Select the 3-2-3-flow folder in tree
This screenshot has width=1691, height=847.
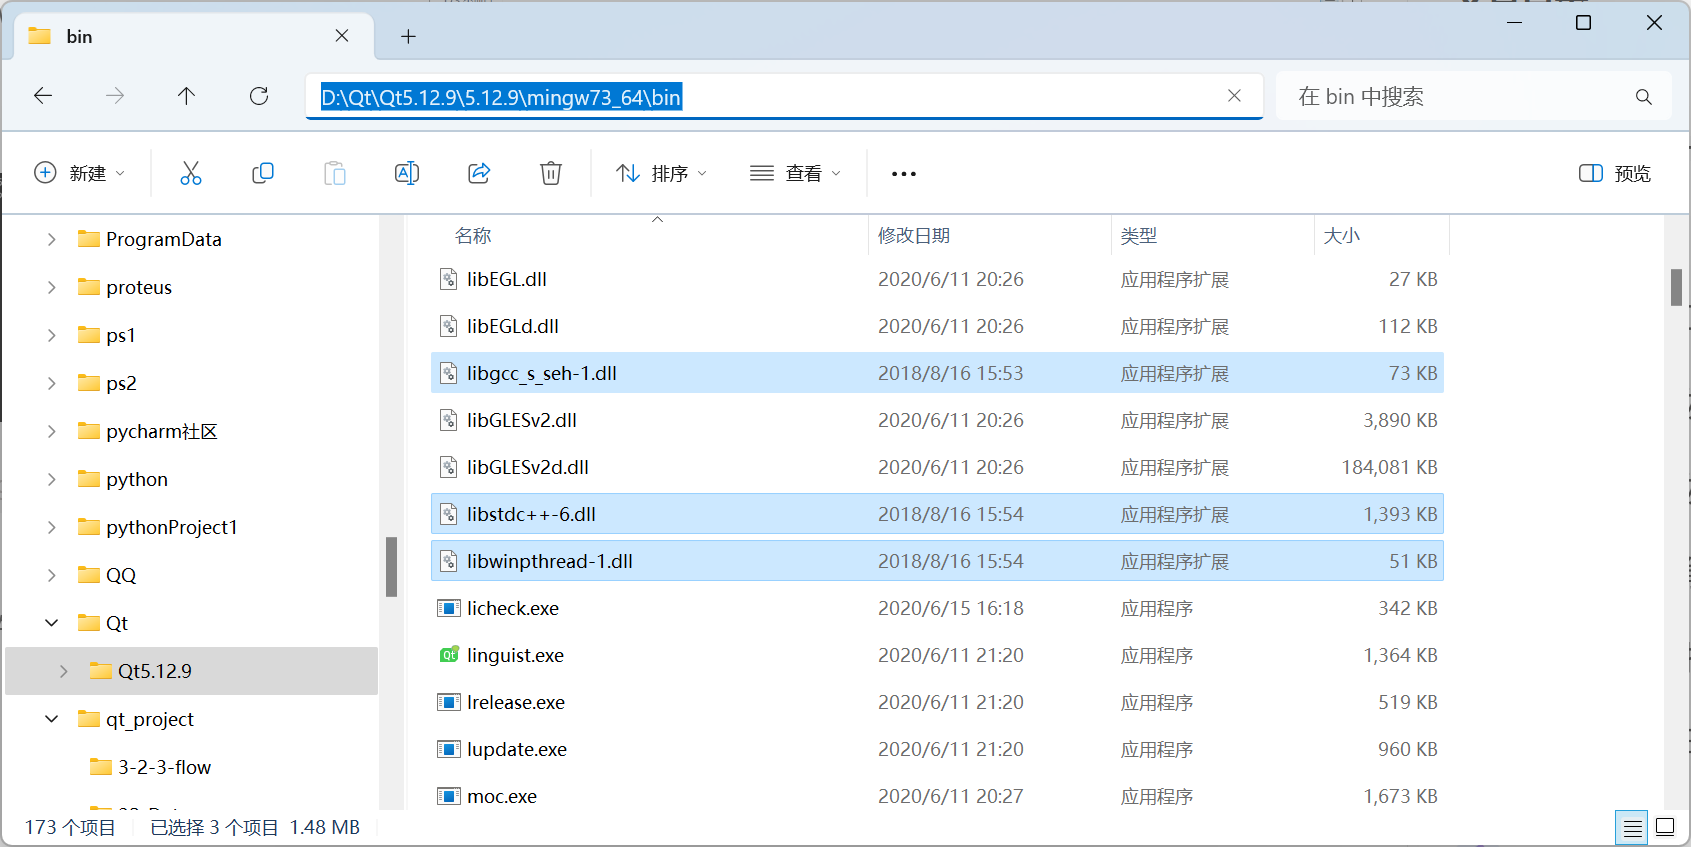tap(164, 767)
